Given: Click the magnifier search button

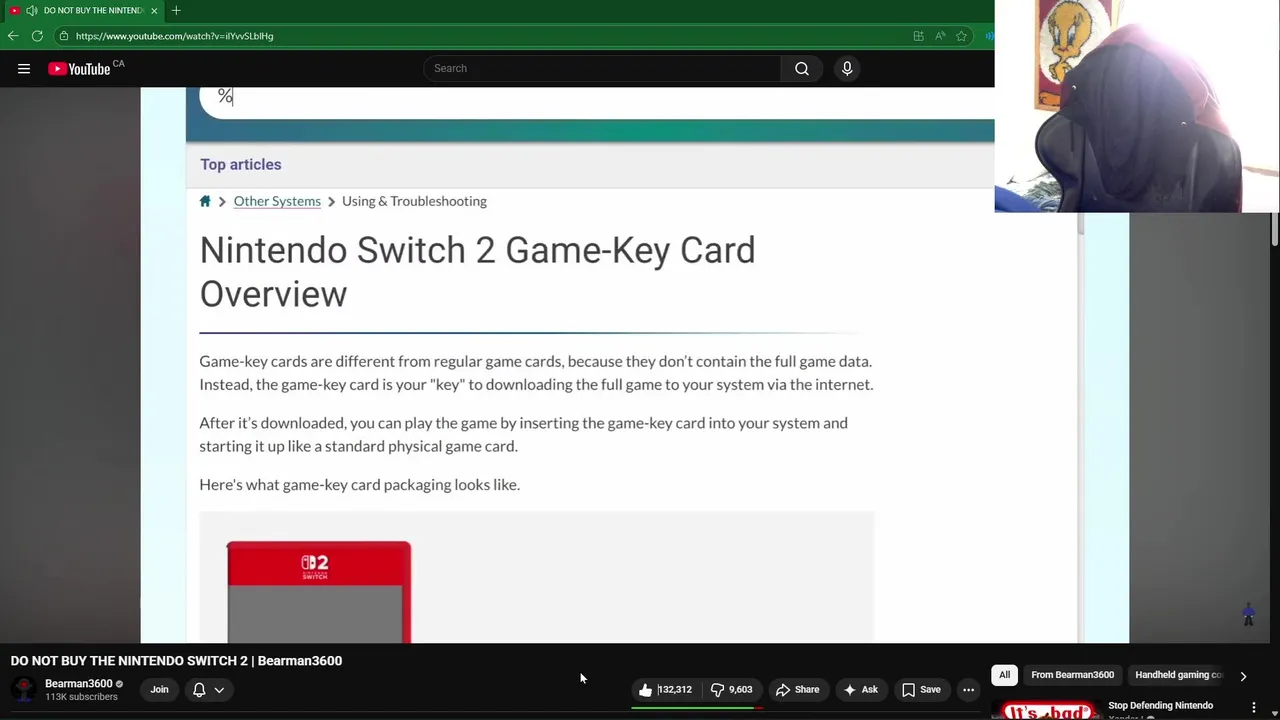Looking at the screenshot, I should 801,68.
